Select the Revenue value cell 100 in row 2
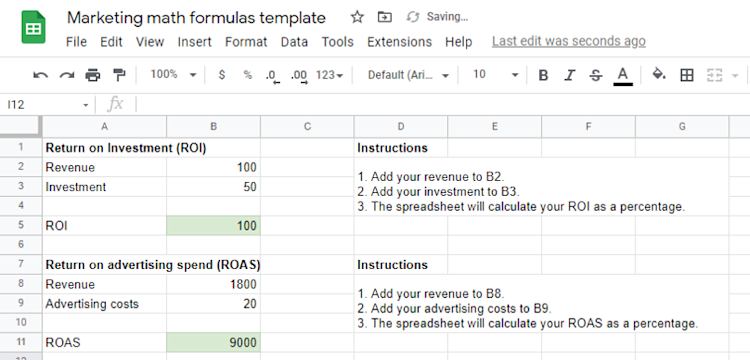This screenshot has width=750, height=360. coord(213,167)
